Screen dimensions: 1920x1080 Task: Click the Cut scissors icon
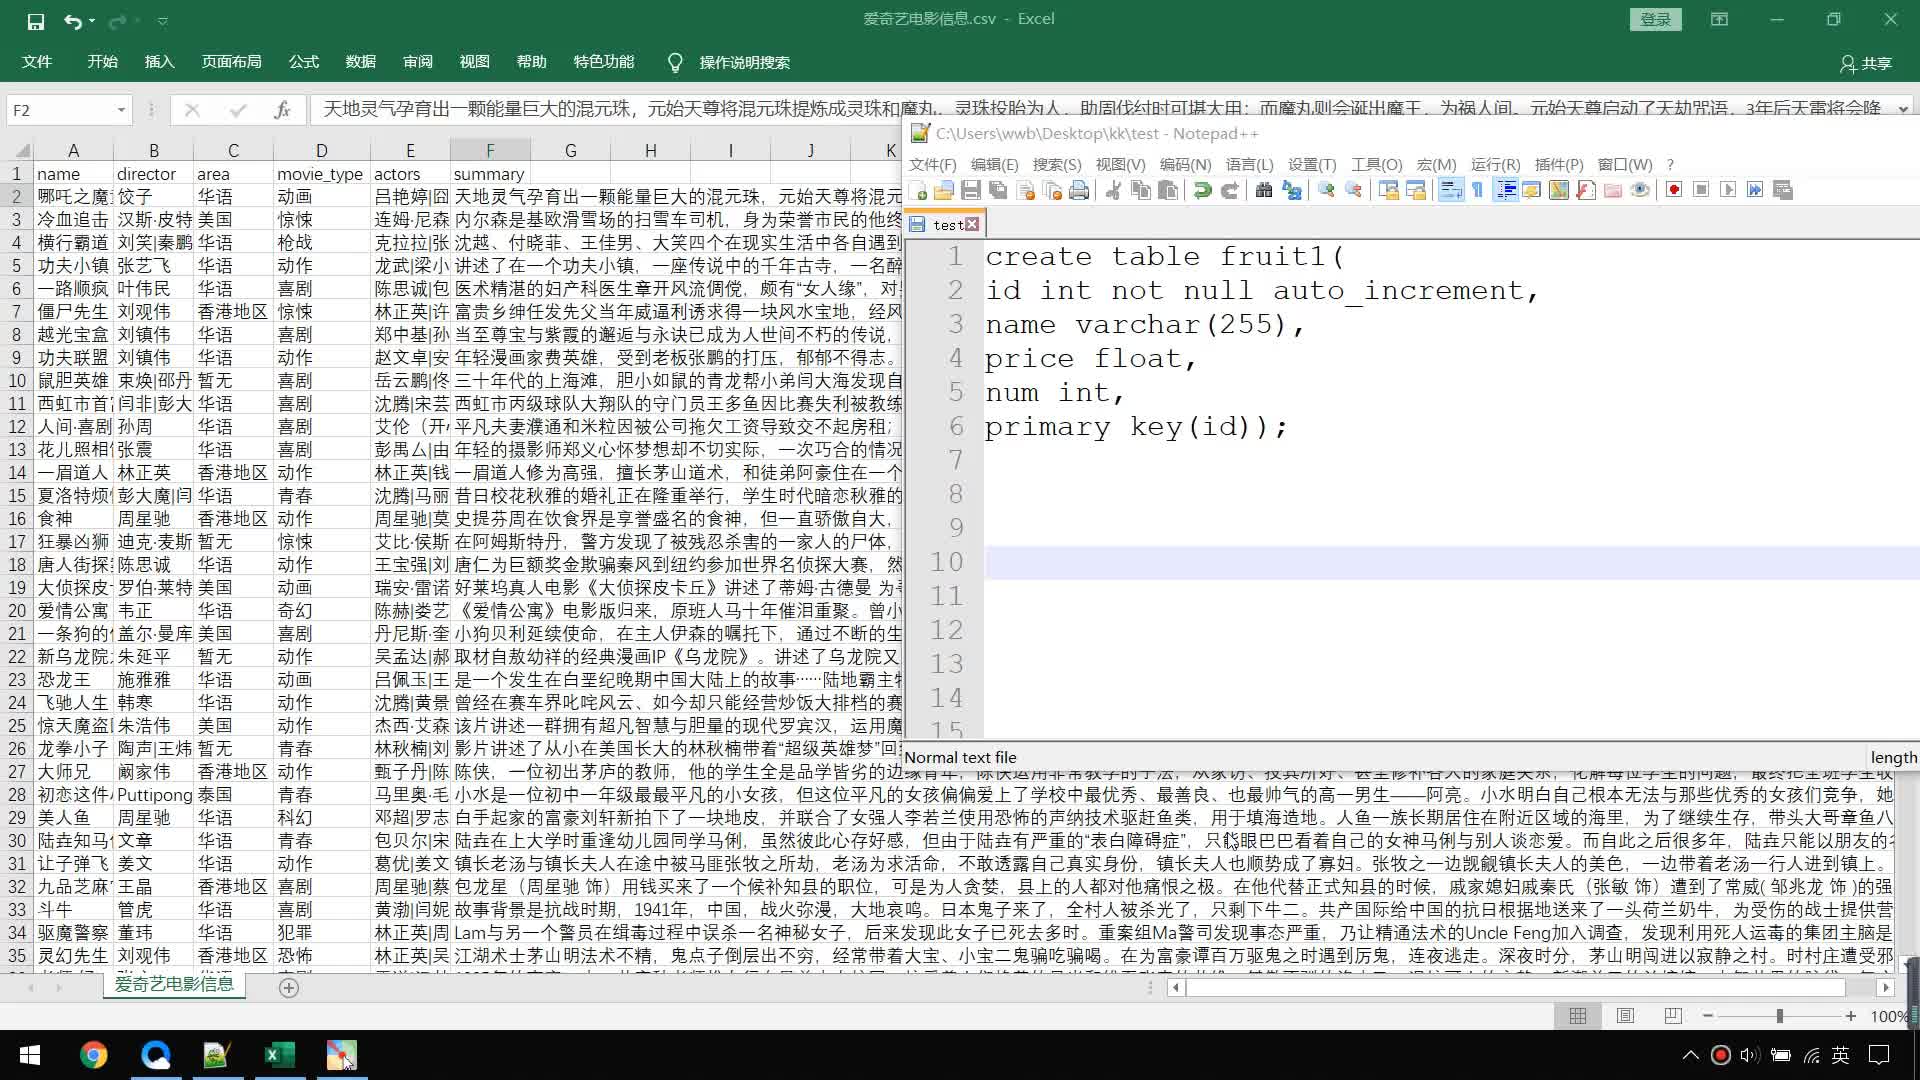[1112, 190]
